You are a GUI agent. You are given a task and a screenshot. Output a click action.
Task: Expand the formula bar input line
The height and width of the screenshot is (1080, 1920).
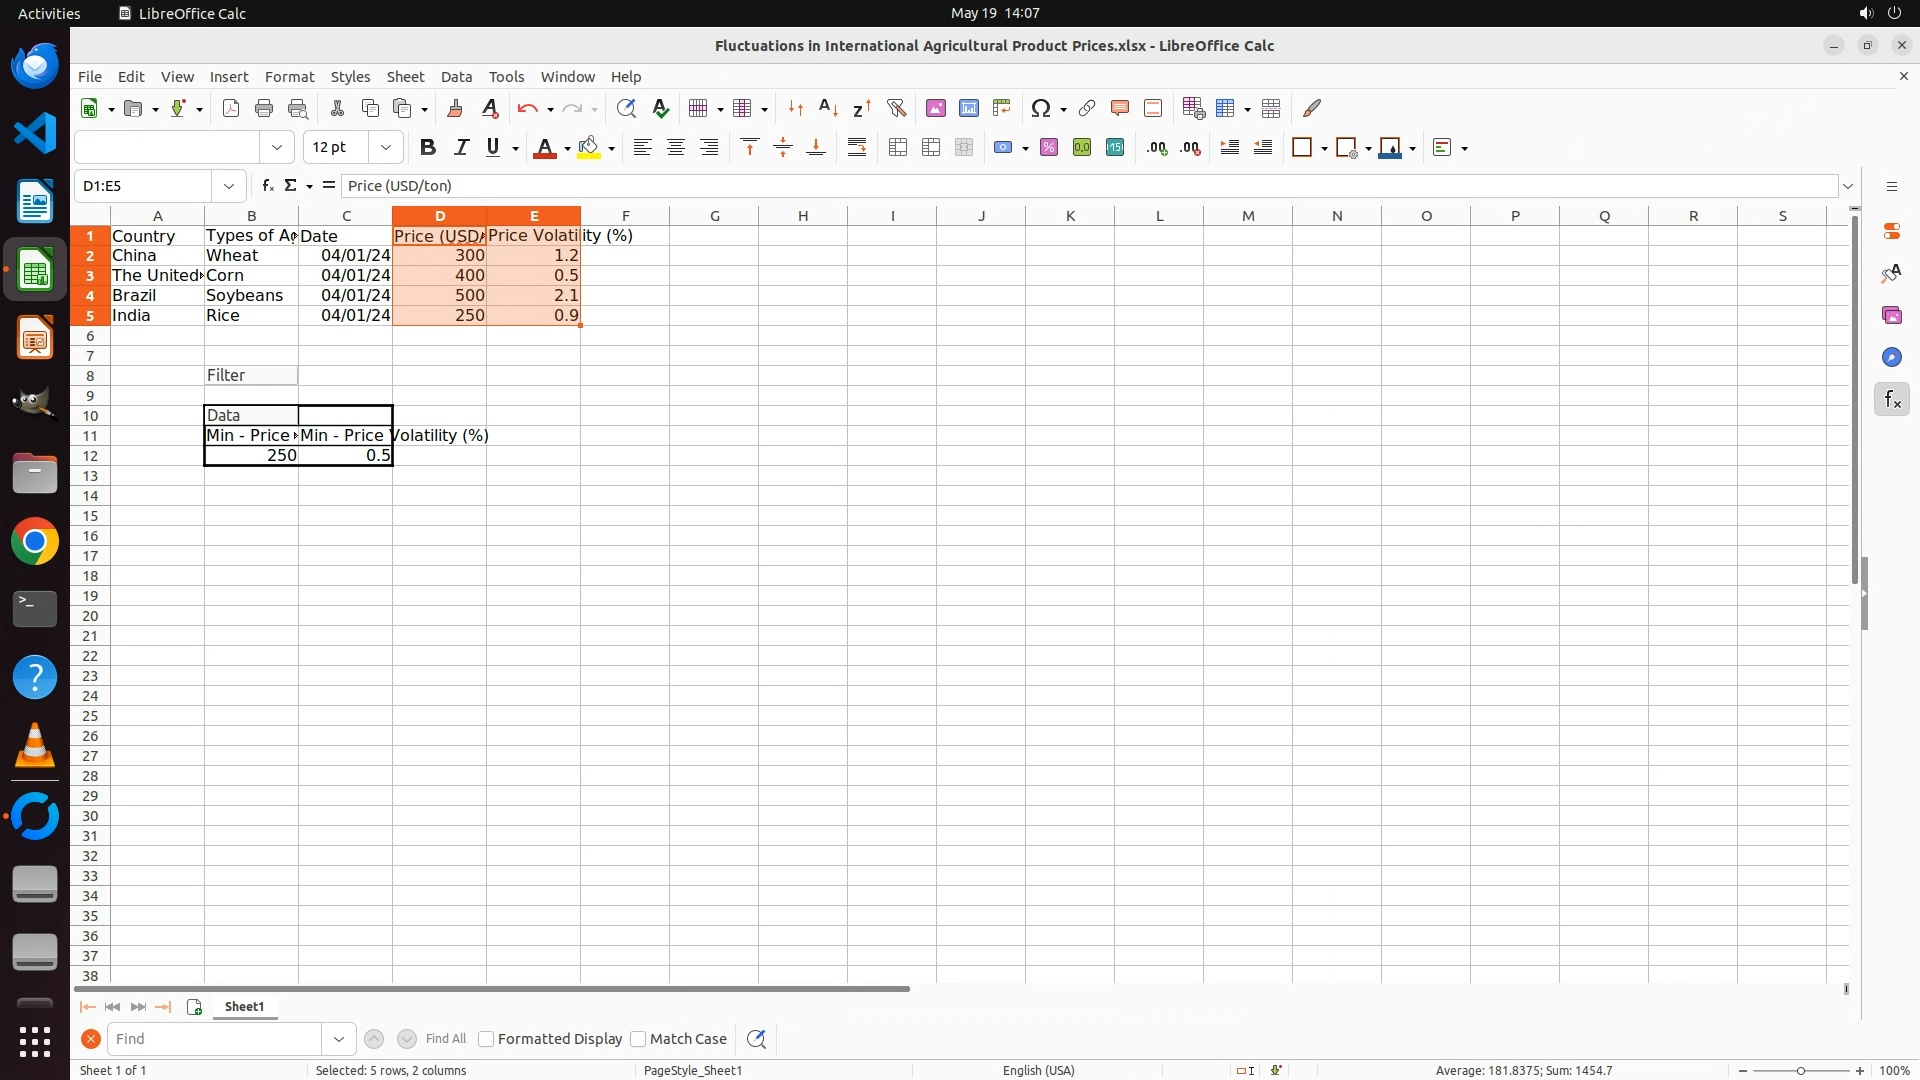1848,186
